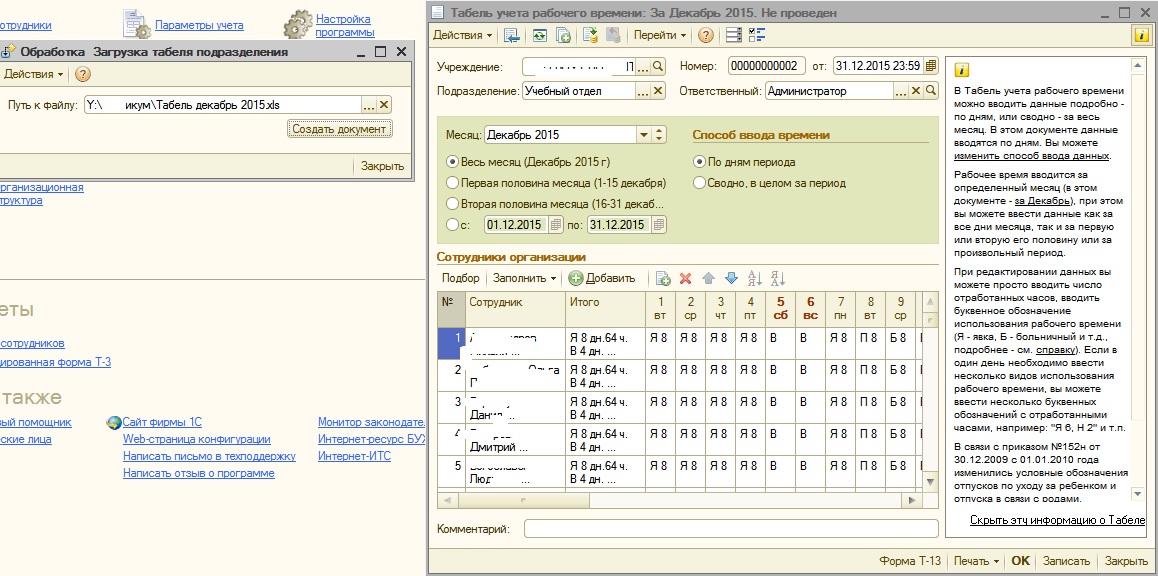Select Сводно, в целом за период

699,182
